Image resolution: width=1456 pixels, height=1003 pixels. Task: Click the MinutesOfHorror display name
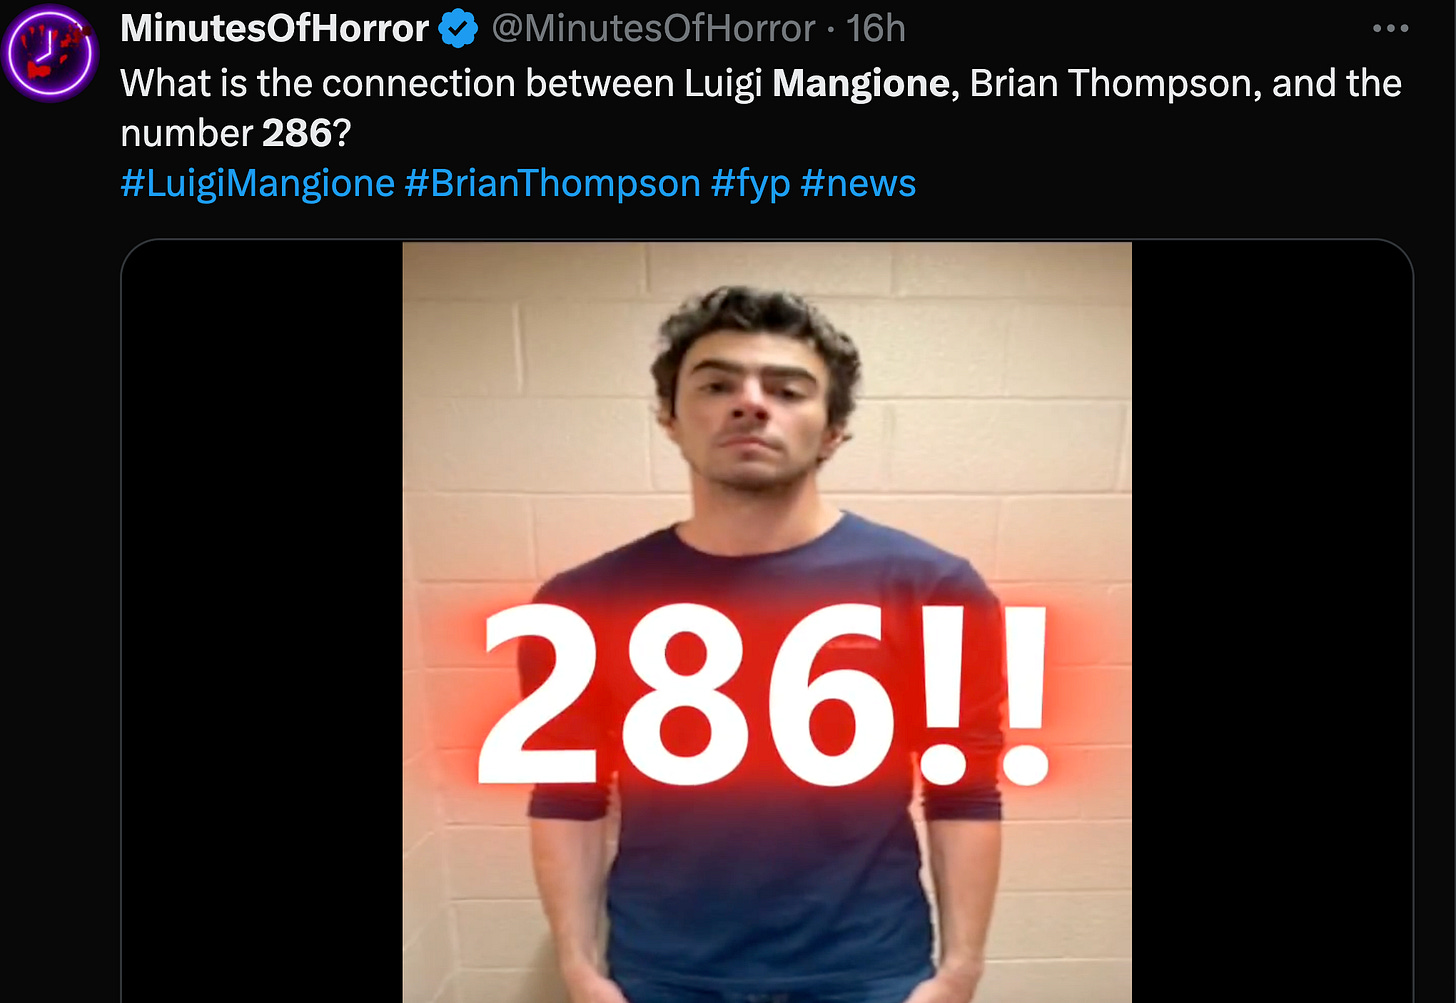(x=275, y=29)
